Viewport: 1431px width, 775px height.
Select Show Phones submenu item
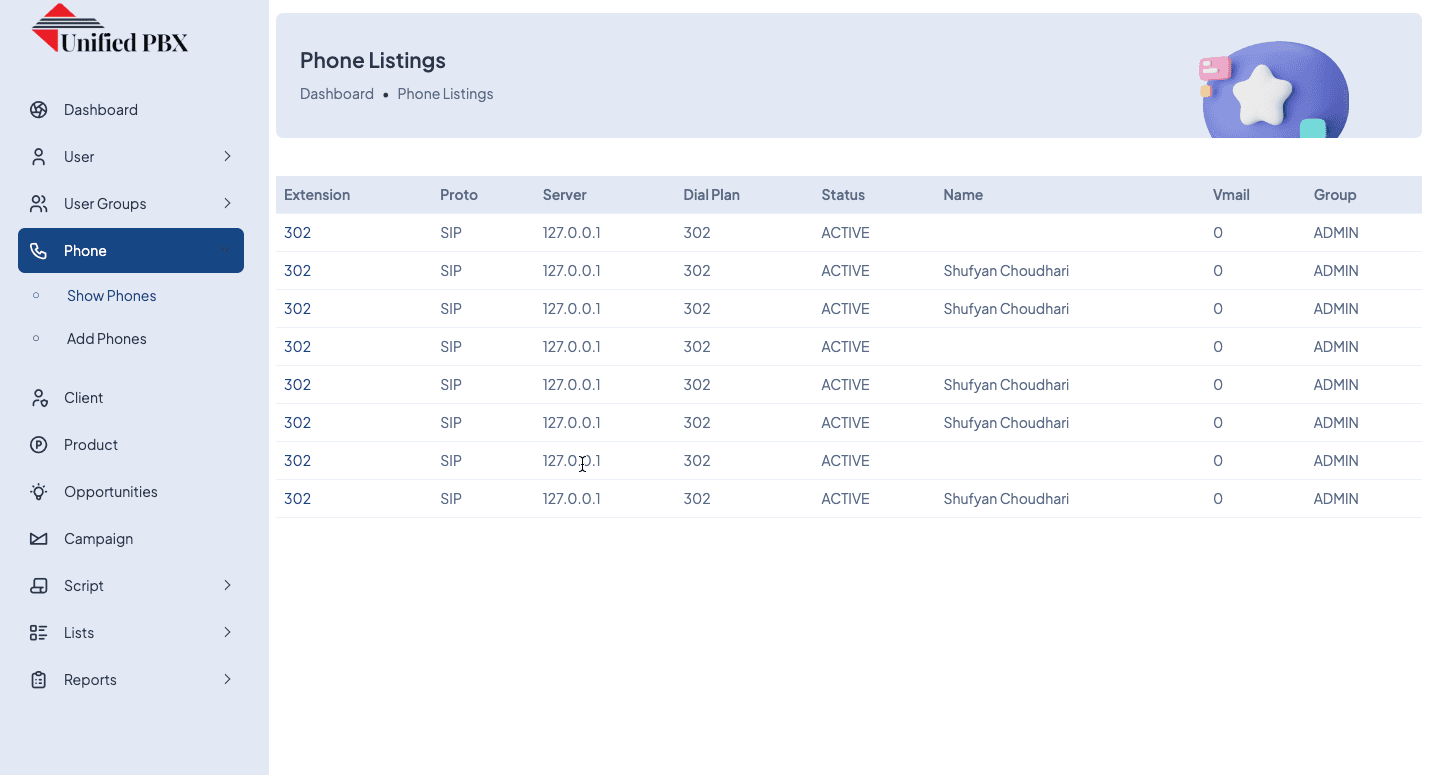point(111,296)
